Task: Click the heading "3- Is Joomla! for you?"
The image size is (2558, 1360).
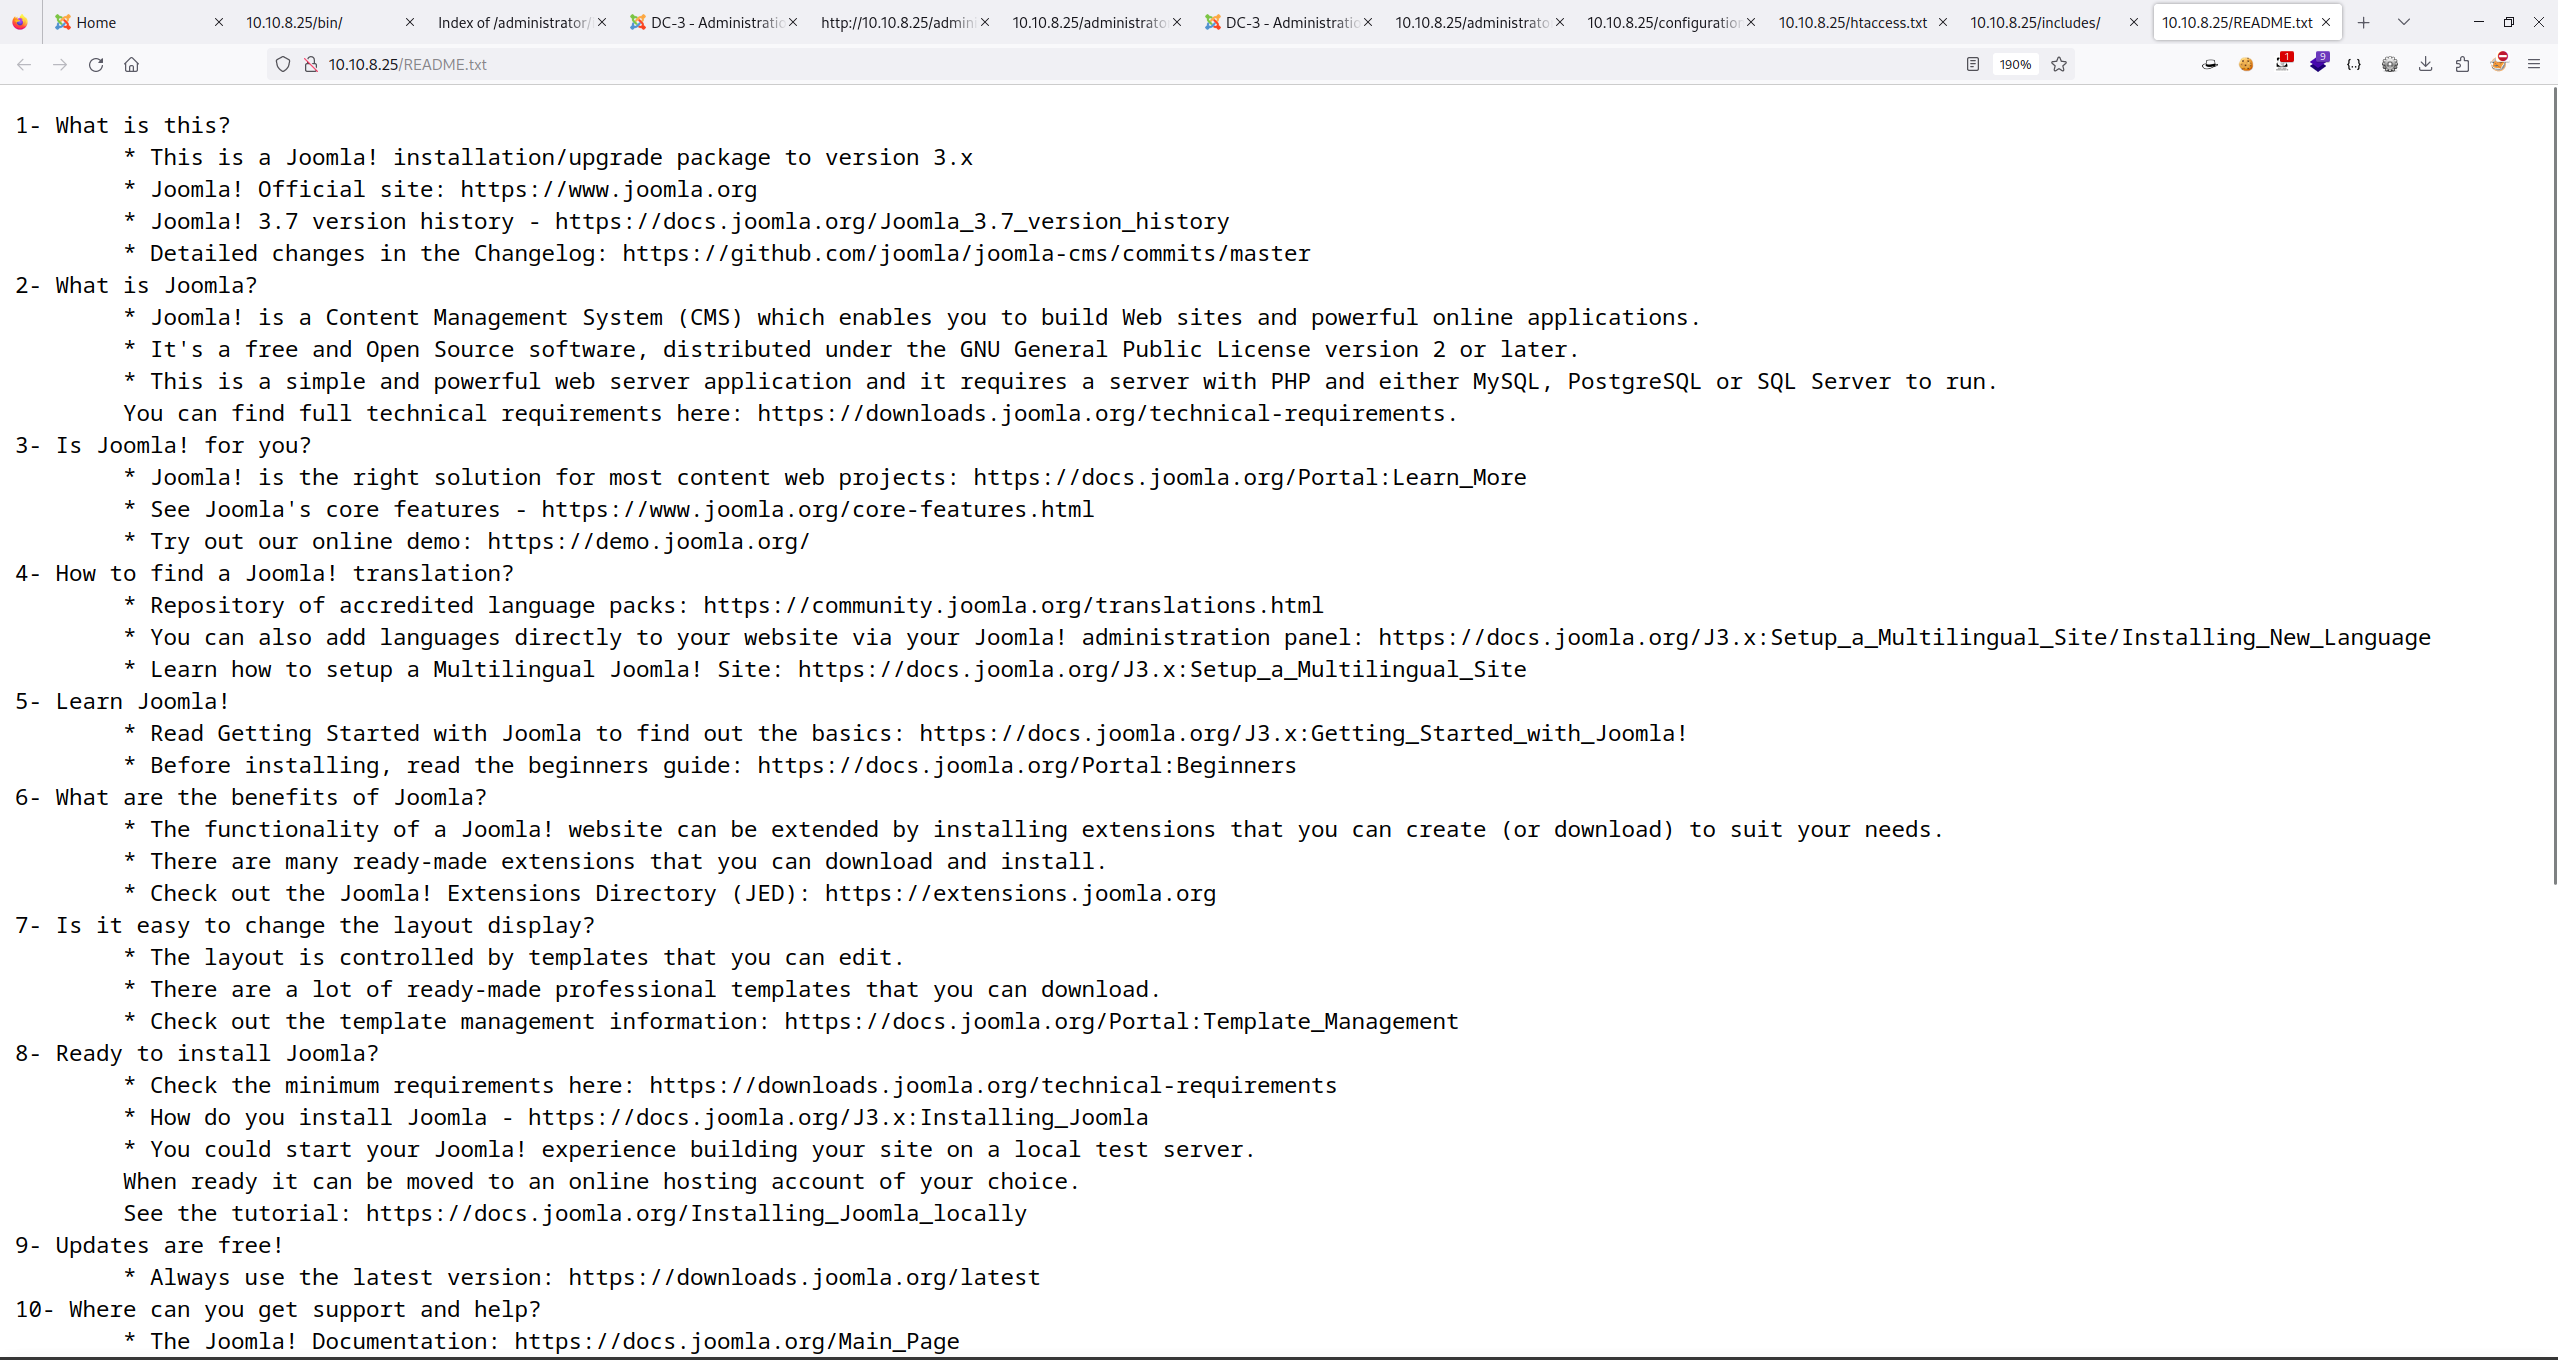Action: click(x=163, y=445)
